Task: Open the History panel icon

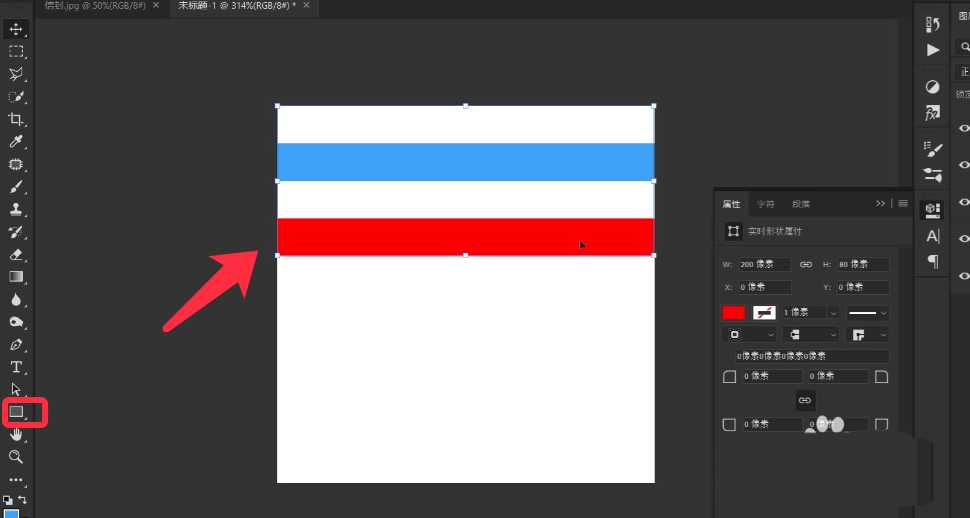Action: 932,24
